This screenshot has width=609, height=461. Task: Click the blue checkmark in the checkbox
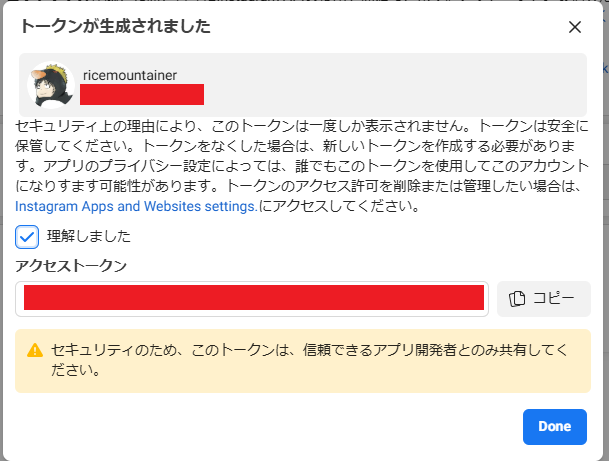(27, 237)
